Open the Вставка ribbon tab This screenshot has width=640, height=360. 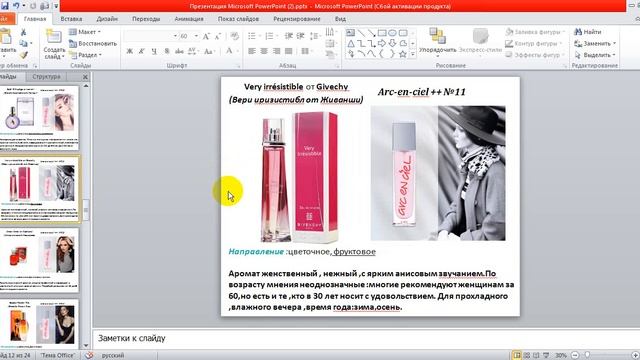[x=71, y=19]
